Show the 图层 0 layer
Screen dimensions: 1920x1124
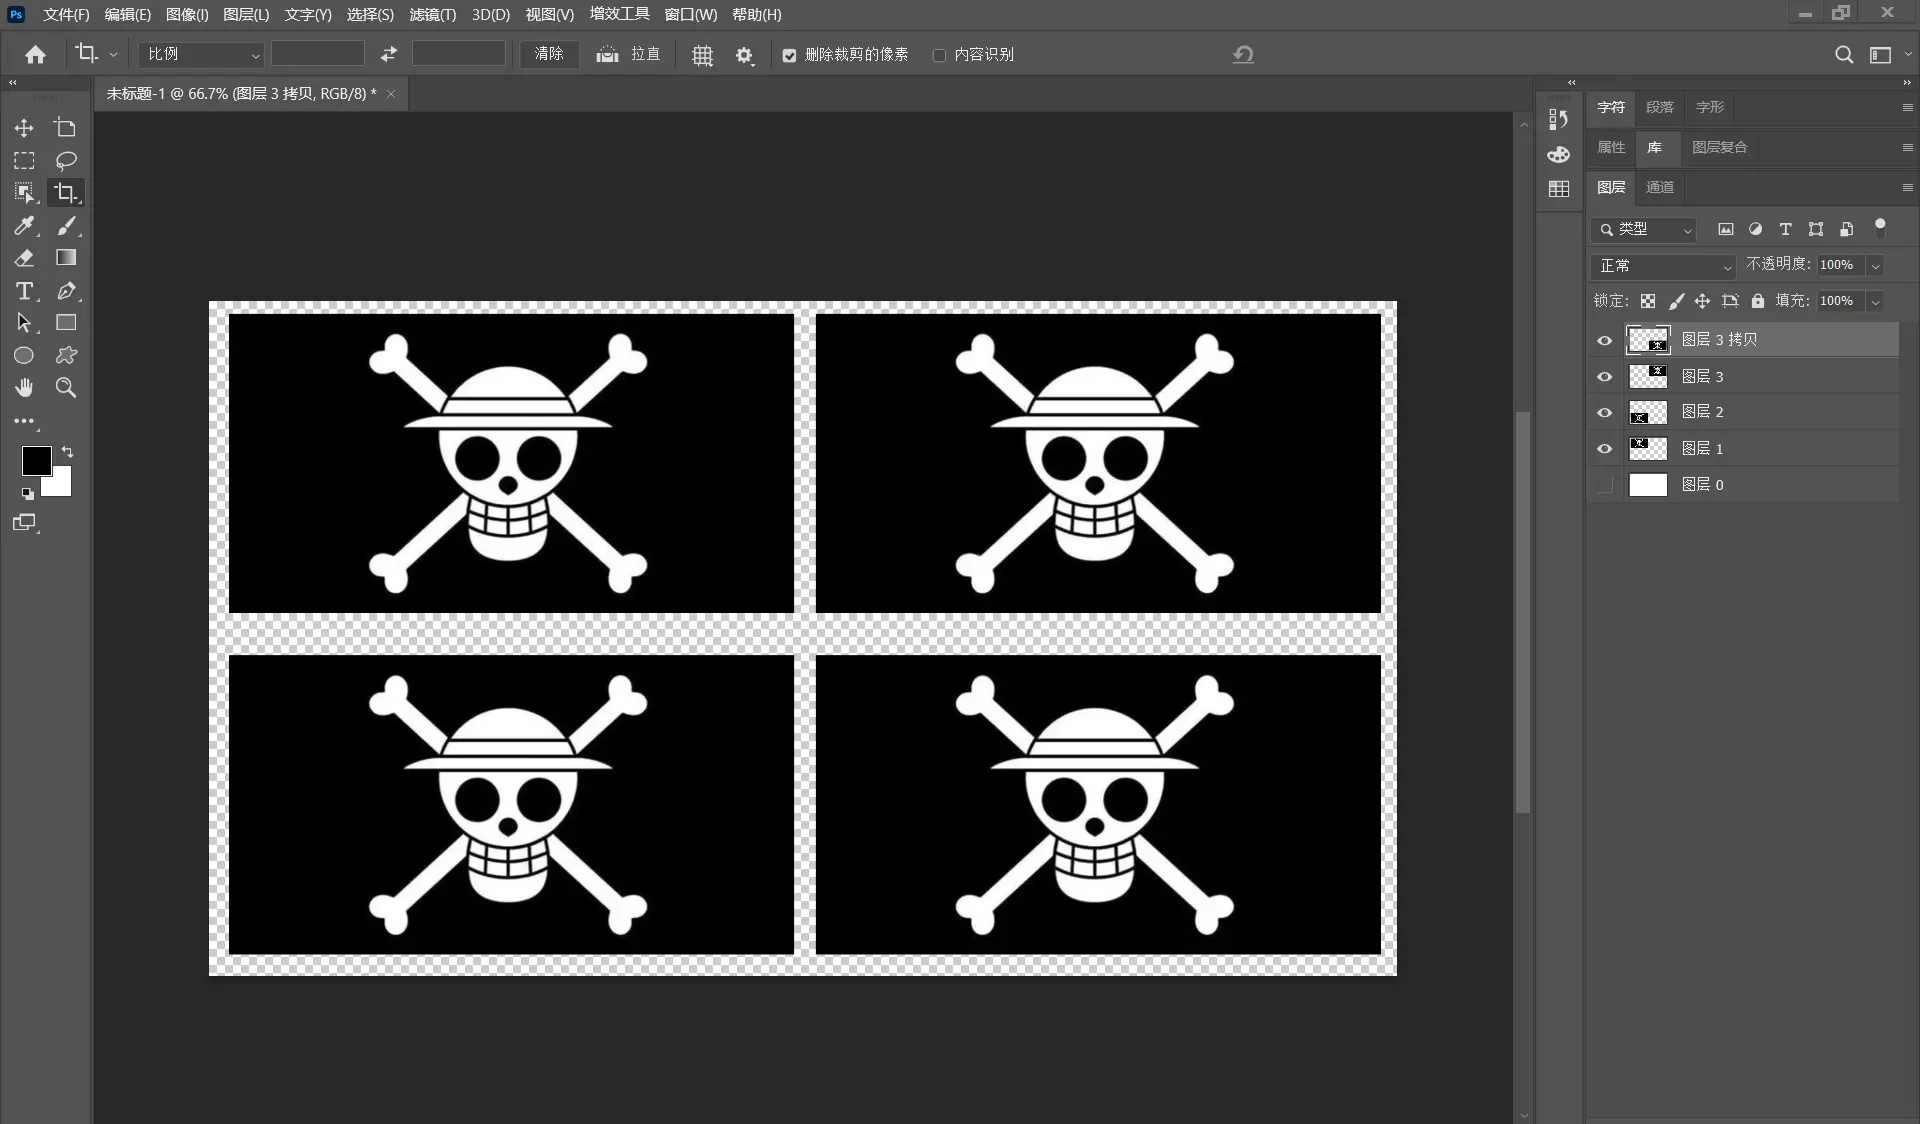tap(1605, 485)
